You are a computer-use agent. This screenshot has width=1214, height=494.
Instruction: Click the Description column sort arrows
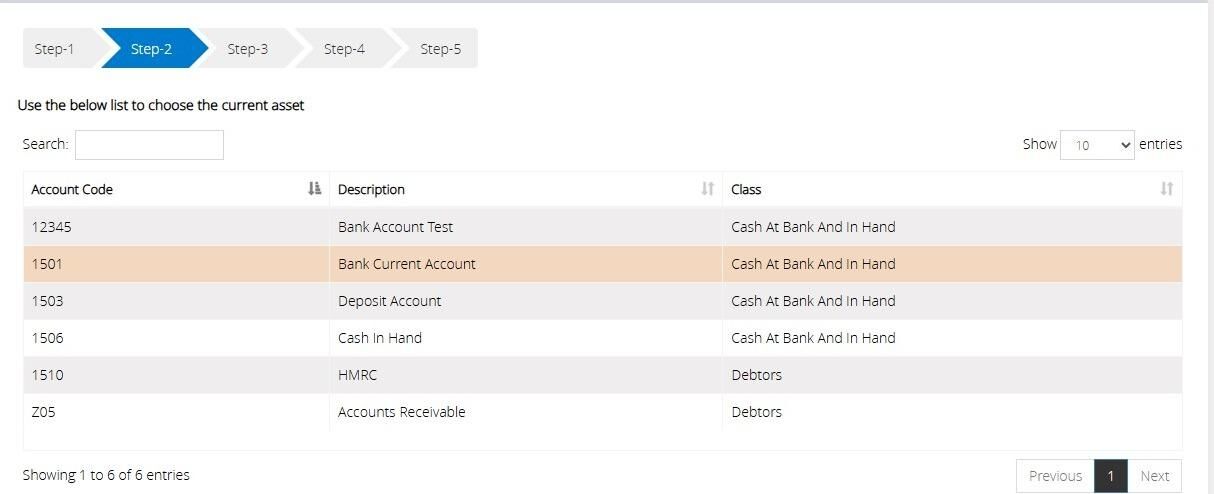[x=708, y=189]
